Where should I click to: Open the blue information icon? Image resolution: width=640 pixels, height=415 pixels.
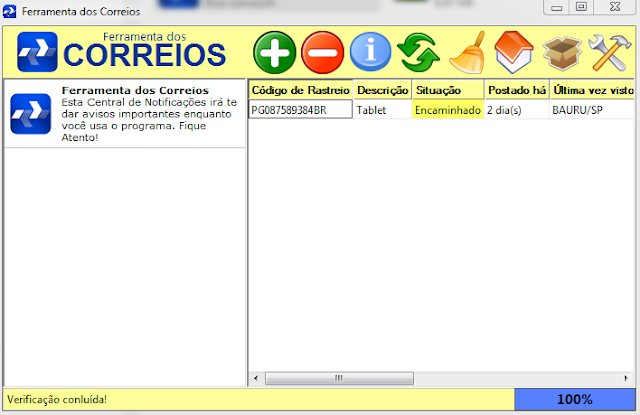(x=370, y=52)
